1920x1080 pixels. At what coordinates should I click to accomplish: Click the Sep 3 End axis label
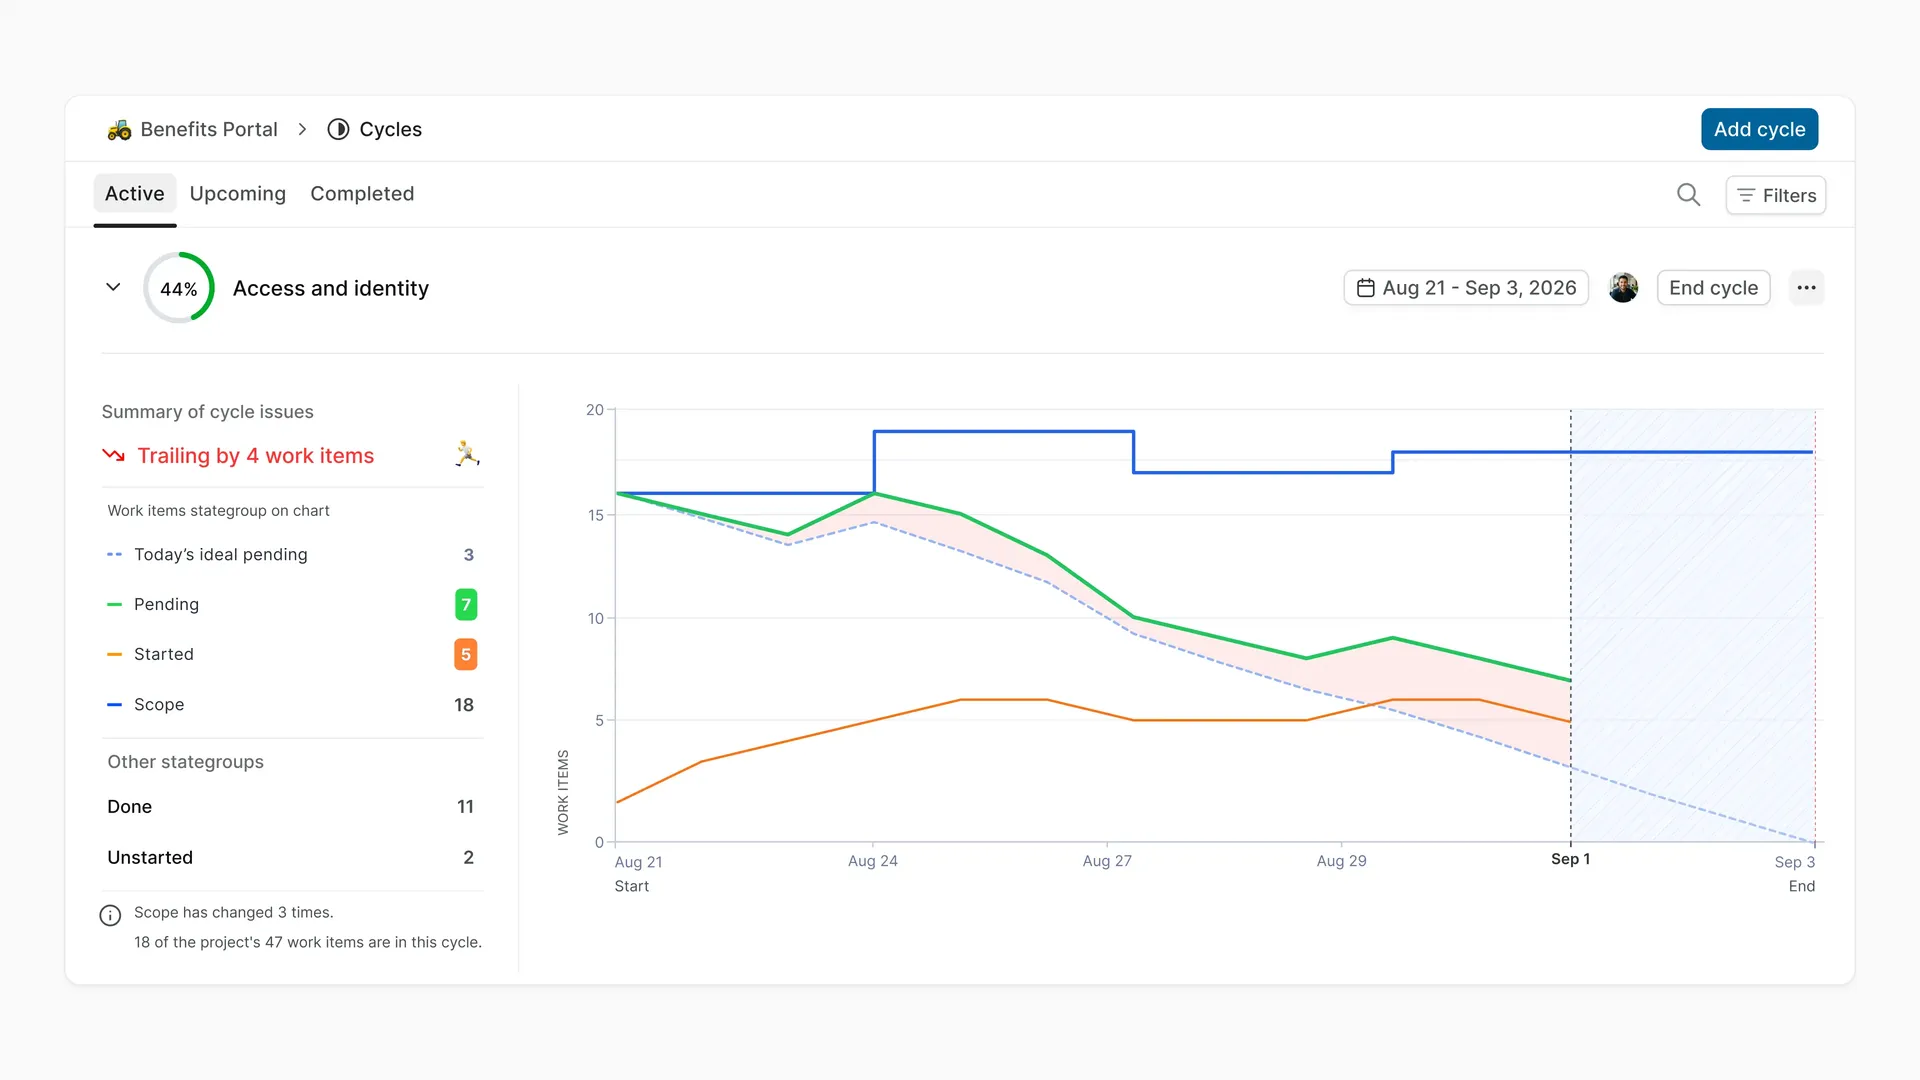tap(1795, 874)
